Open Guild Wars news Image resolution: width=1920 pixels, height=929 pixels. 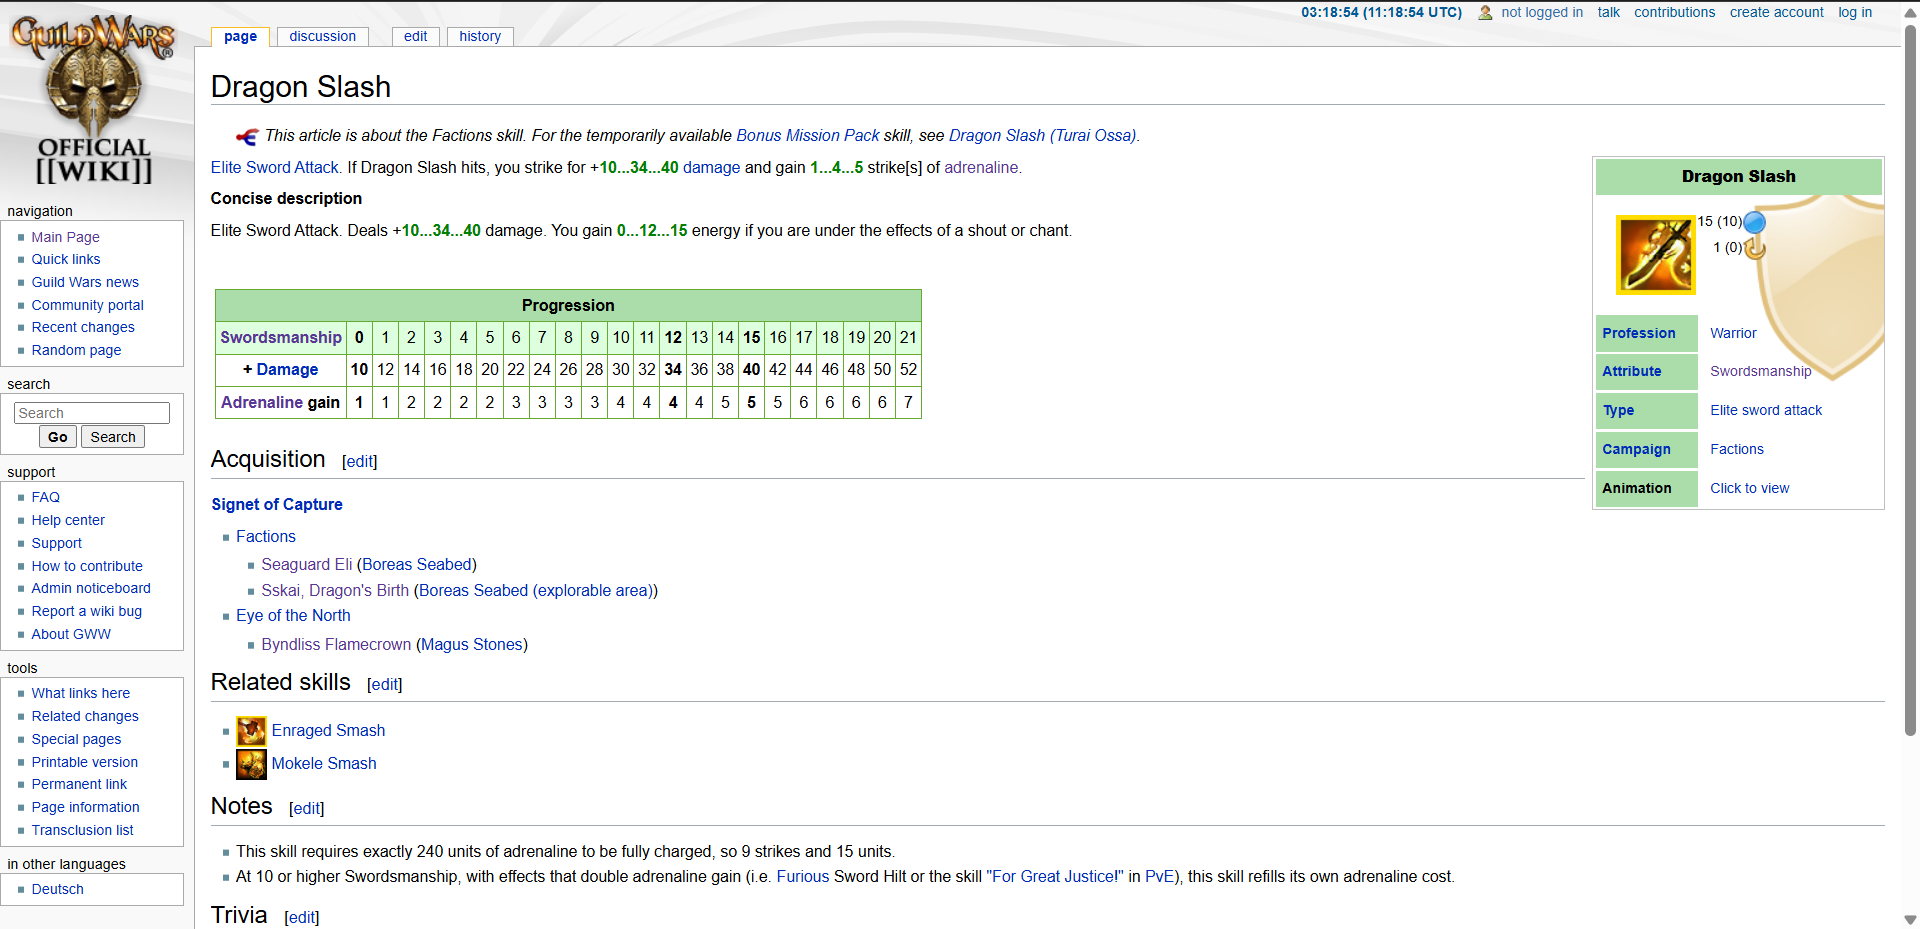pyautogui.click(x=85, y=282)
